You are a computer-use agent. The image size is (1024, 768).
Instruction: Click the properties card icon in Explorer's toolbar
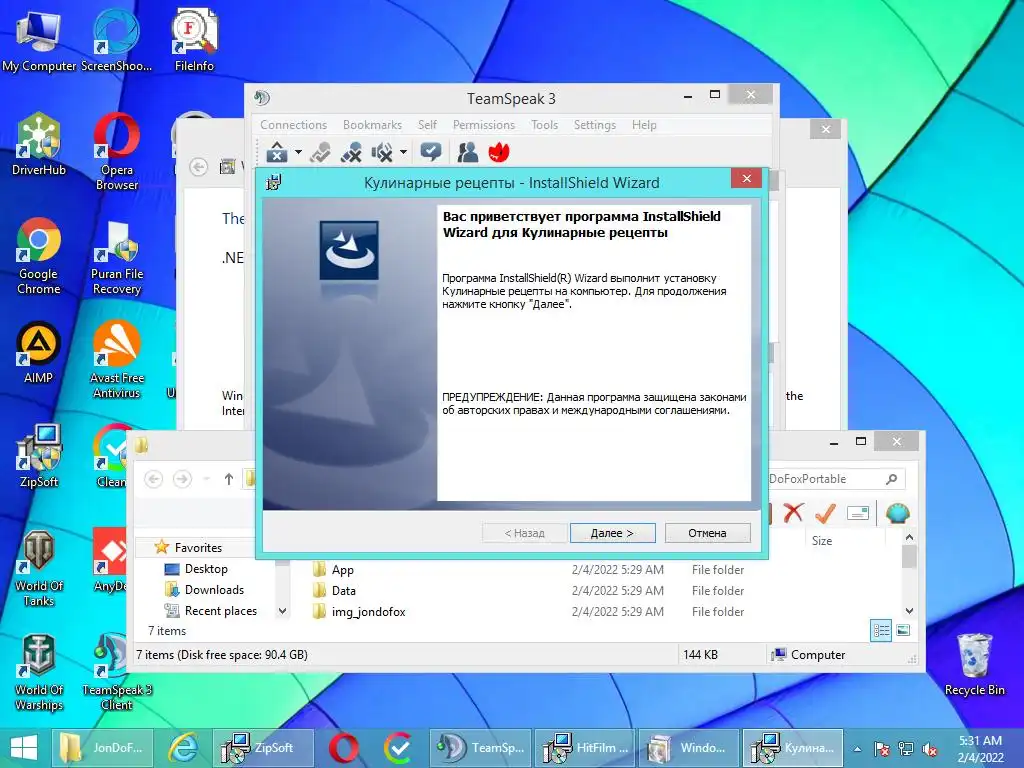click(858, 514)
